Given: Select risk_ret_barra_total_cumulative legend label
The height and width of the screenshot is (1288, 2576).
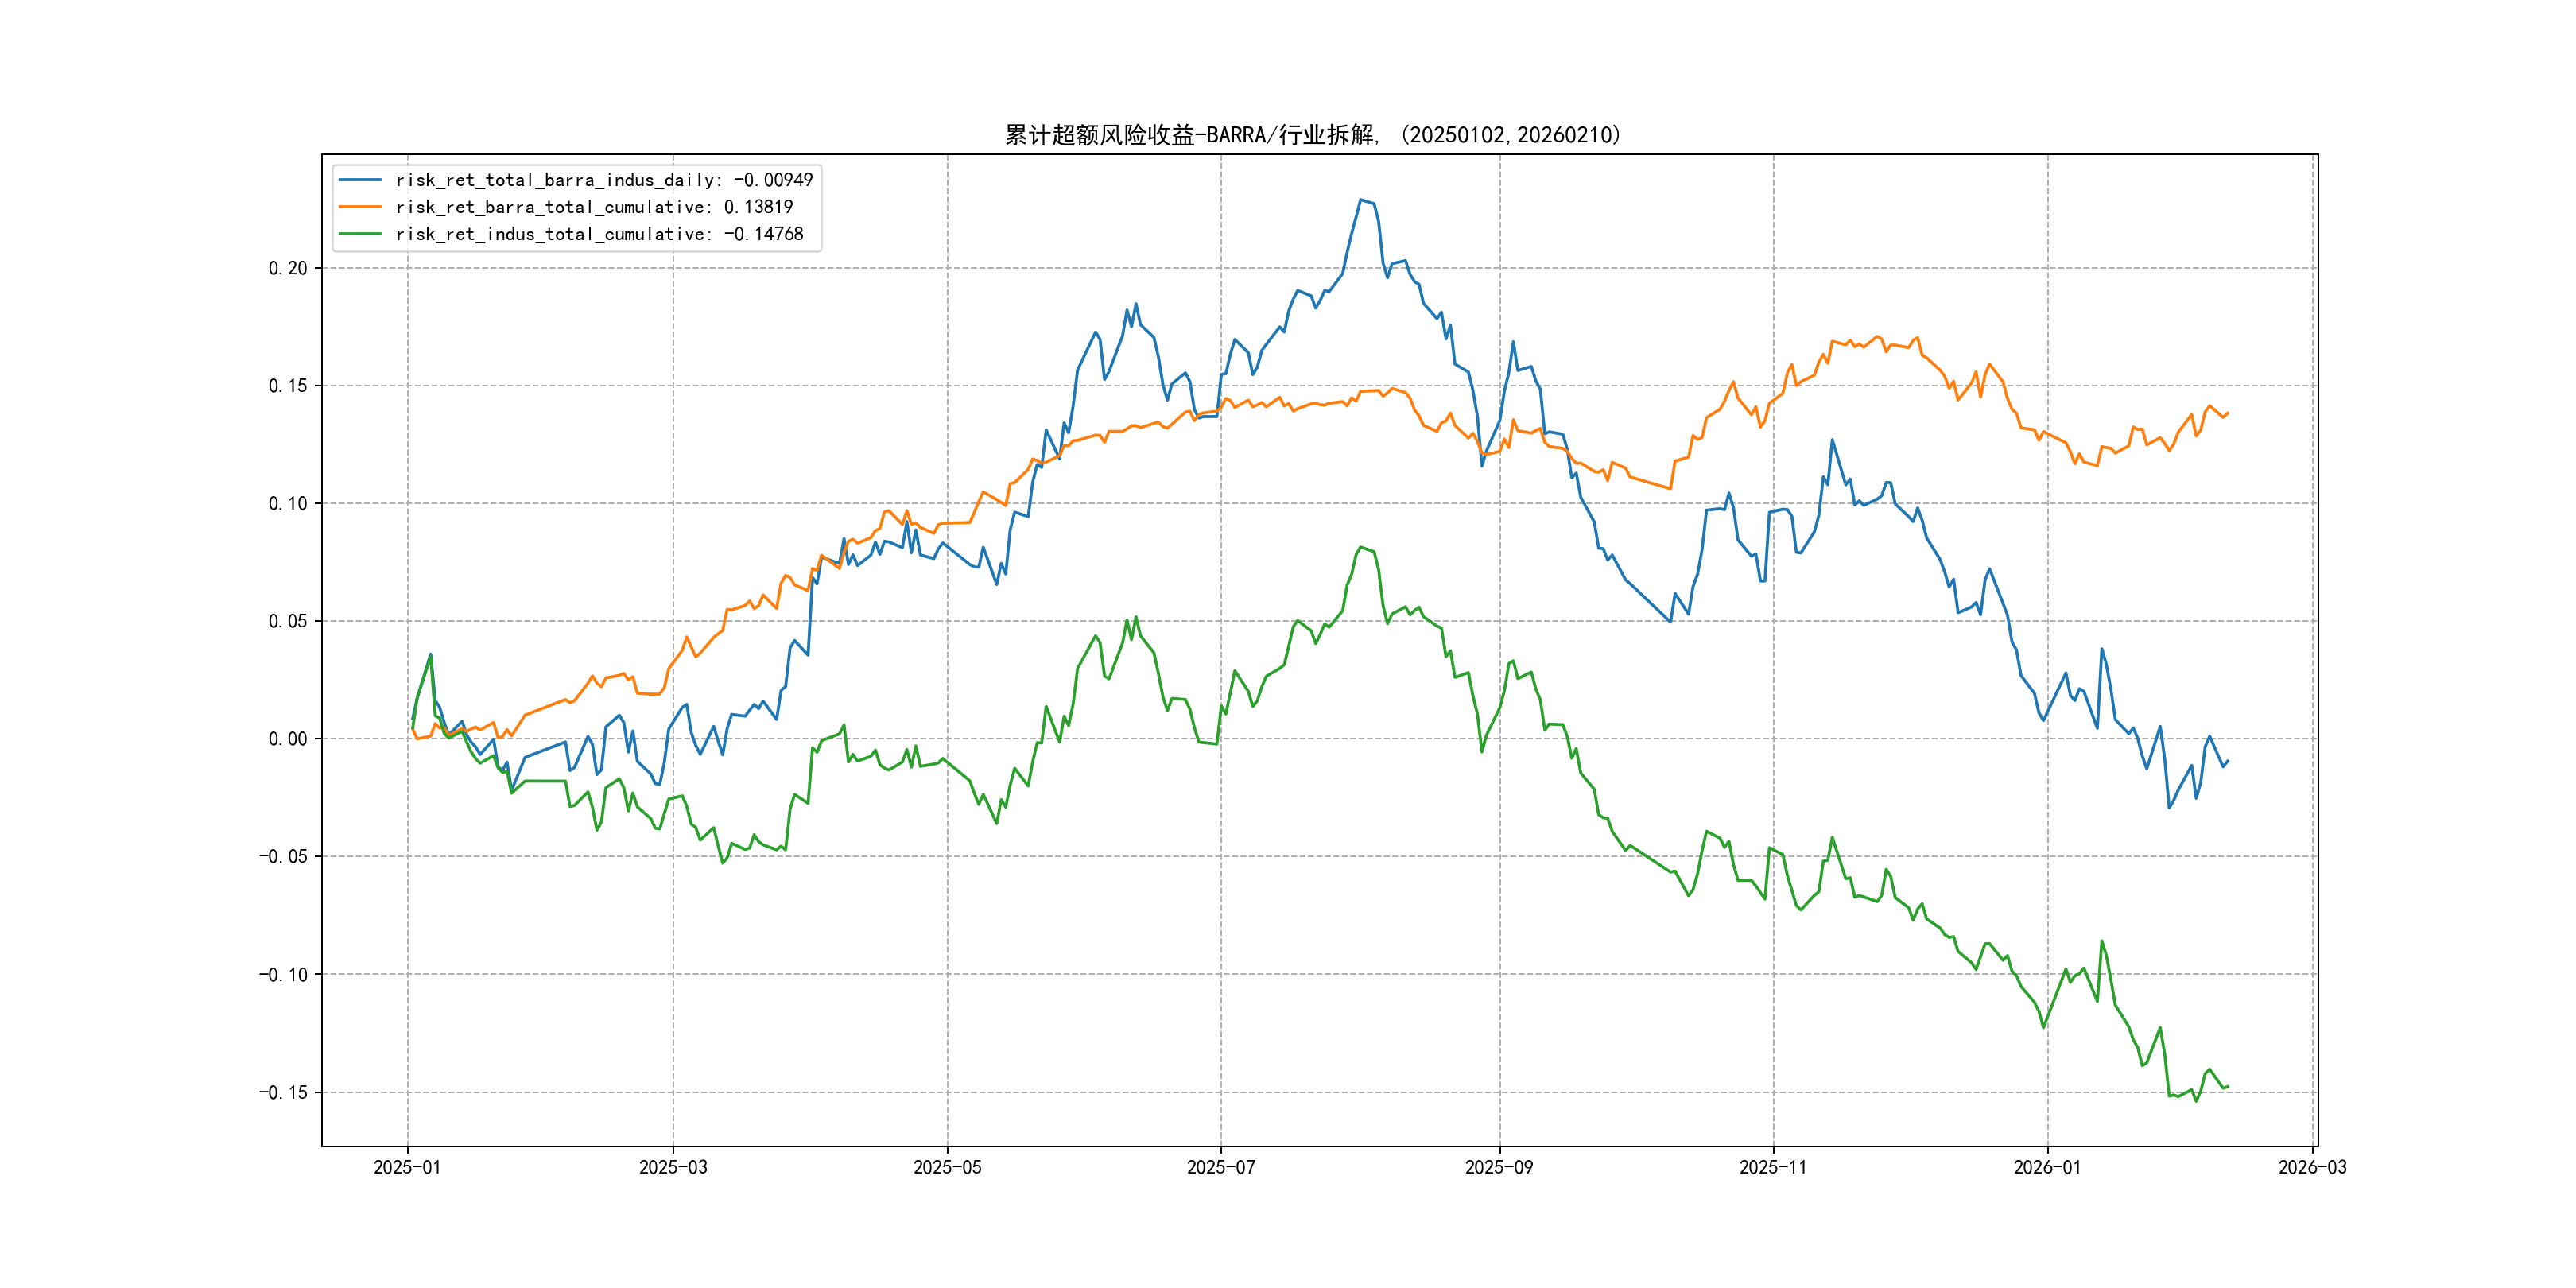Looking at the screenshot, I should 594,207.
